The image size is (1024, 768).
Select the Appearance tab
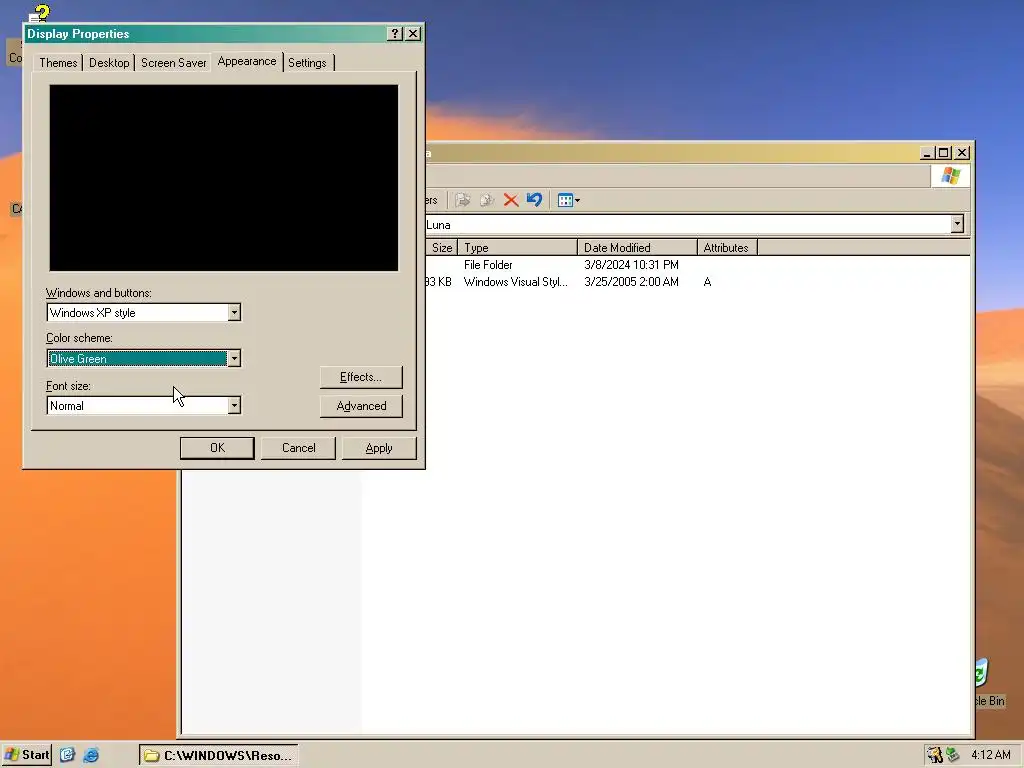point(247,61)
